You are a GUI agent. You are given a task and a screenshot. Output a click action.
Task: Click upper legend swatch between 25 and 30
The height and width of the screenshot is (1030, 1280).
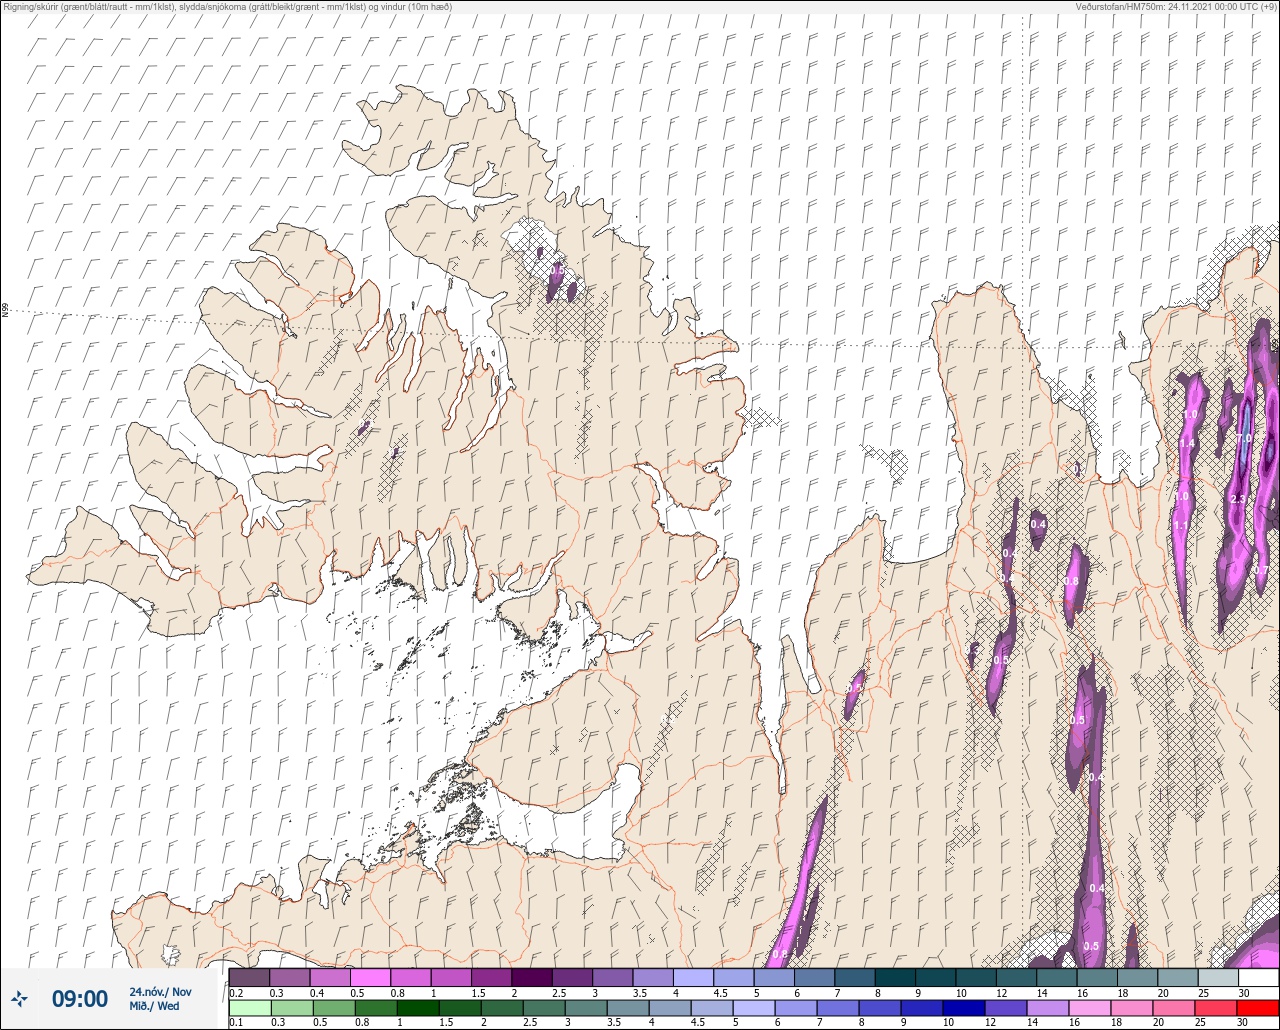(x=1217, y=977)
